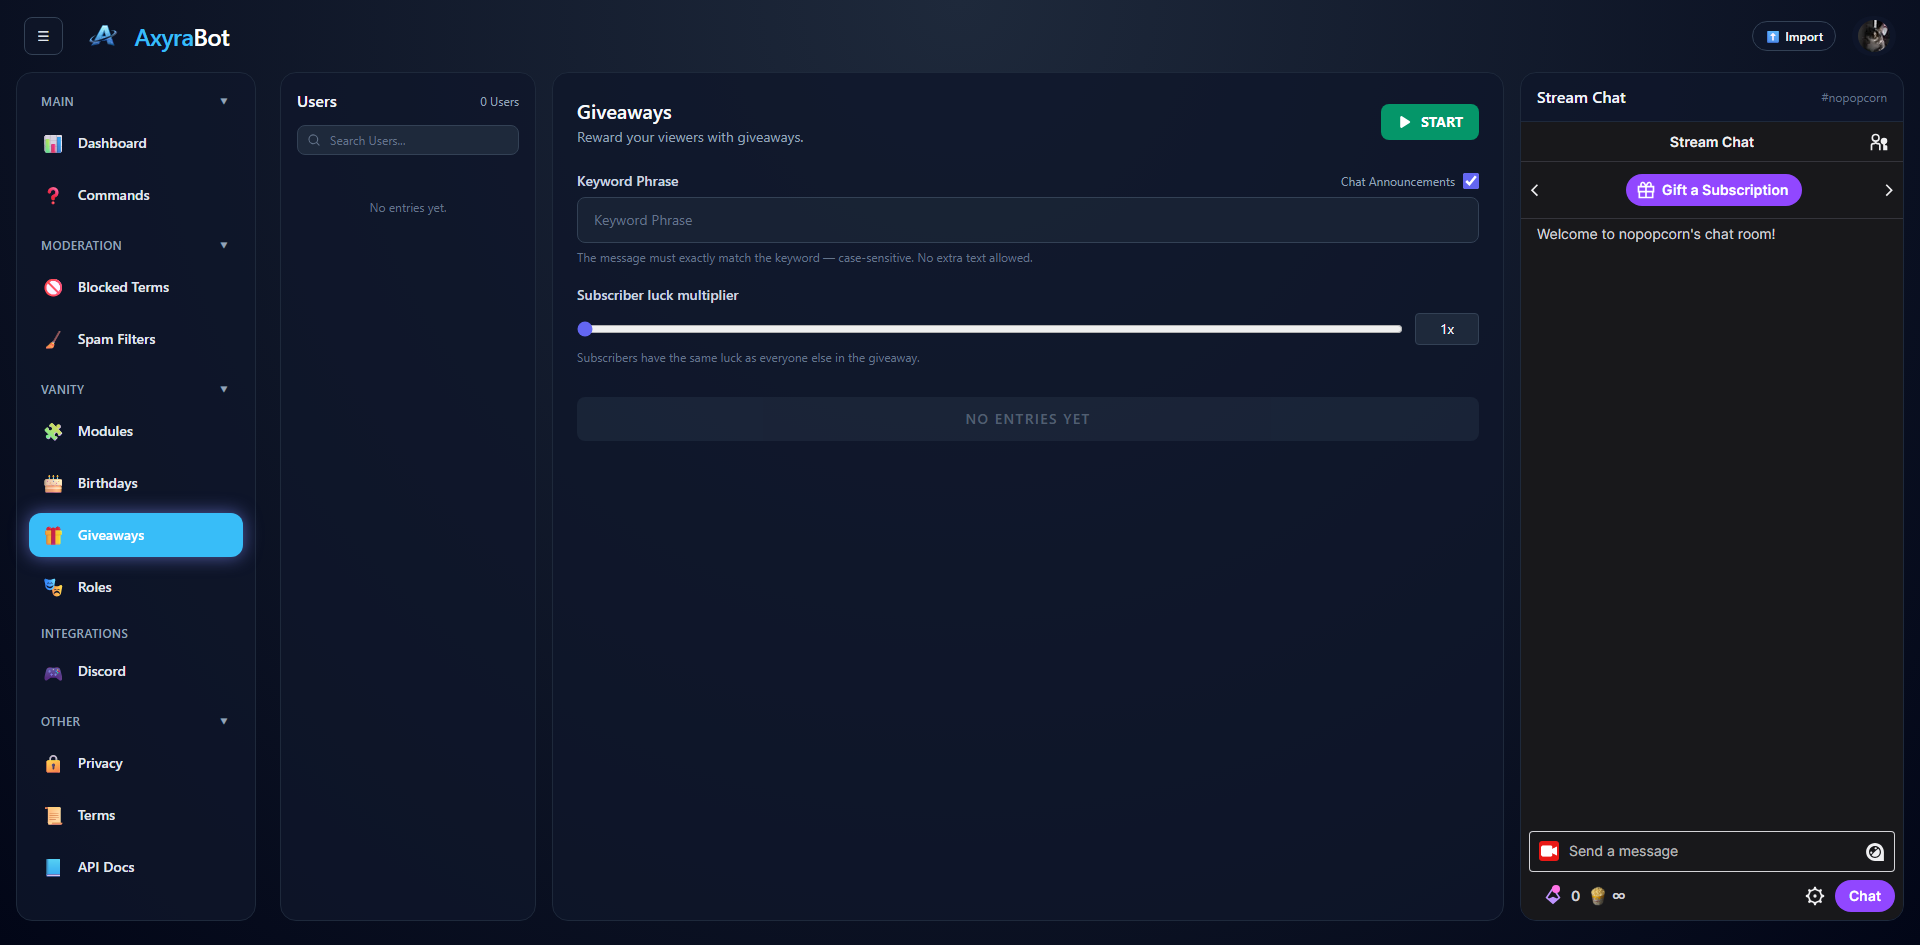Focus the Keyword Phrase input field
This screenshot has height=945, width=1920.
point(1027,220)
